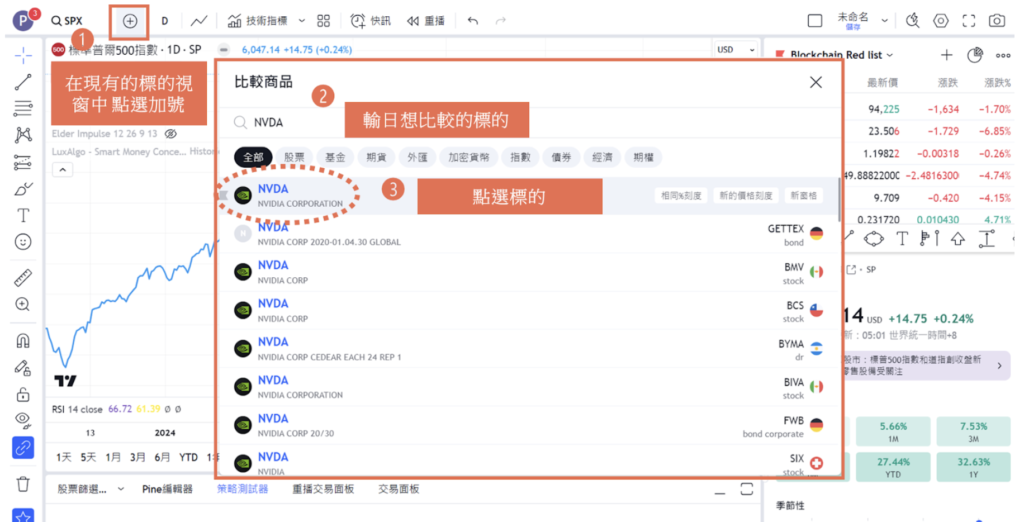Enter fullscreen mode
The image size is (1024, 522).
click(x=968, y=21)
